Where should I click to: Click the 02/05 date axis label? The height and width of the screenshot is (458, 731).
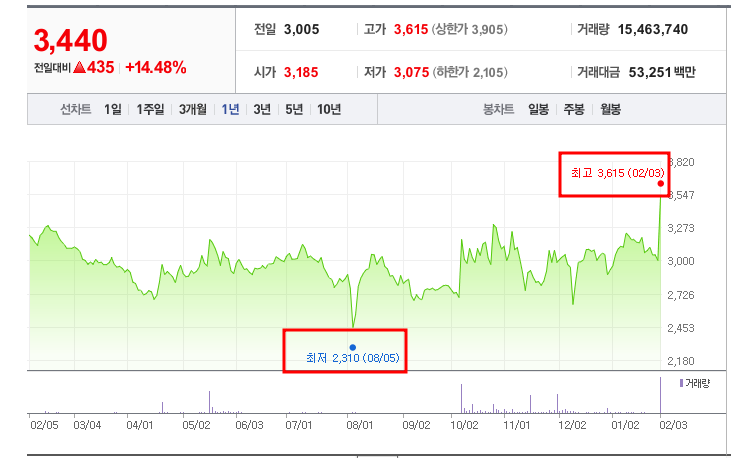[x=44, y=425]
